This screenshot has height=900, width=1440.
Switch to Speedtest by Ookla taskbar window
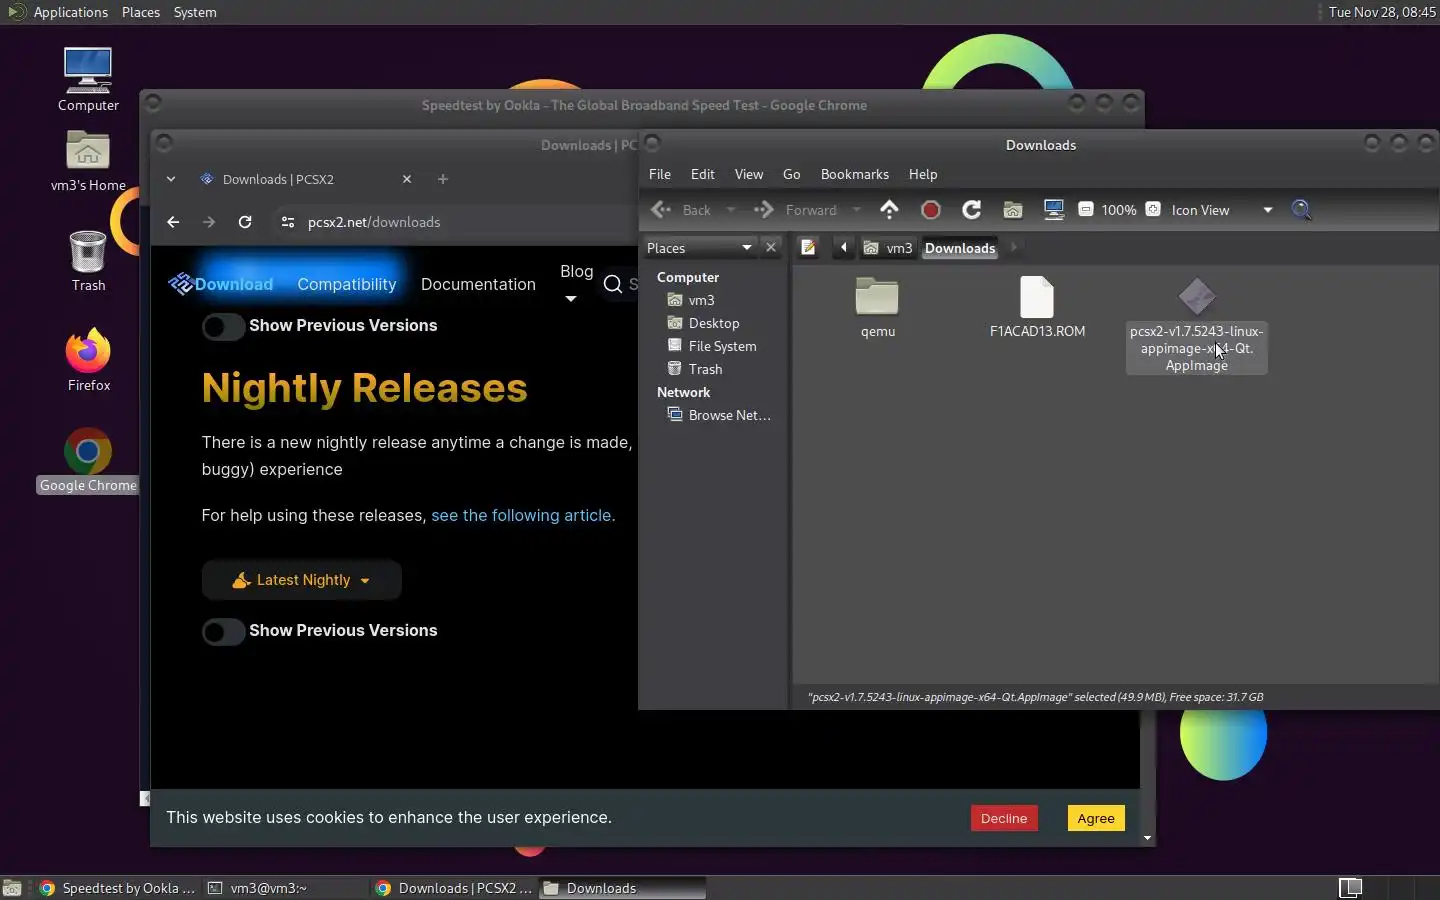pos(118,888)
